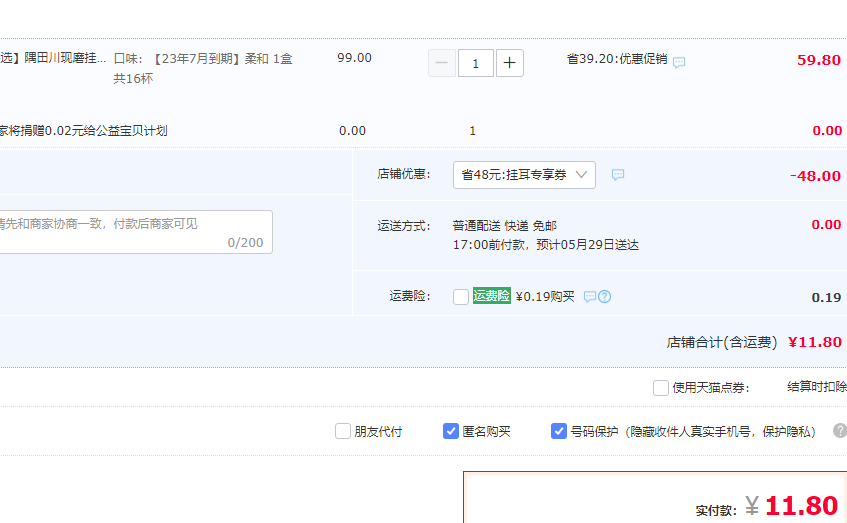Image resolution: width=847 pixels, height=523 pixels.
Task: Click the item subtotal 59.80
Action: click(819, 60)
